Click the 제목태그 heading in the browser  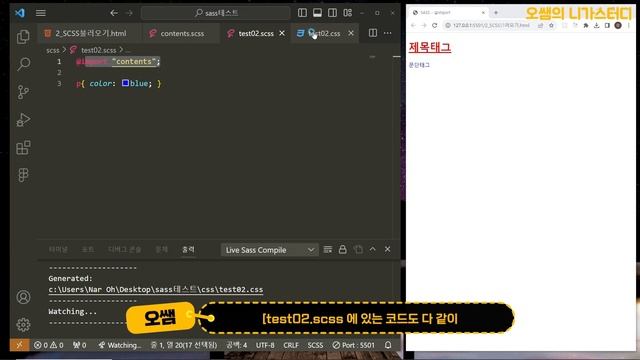(x=430, y=47)
